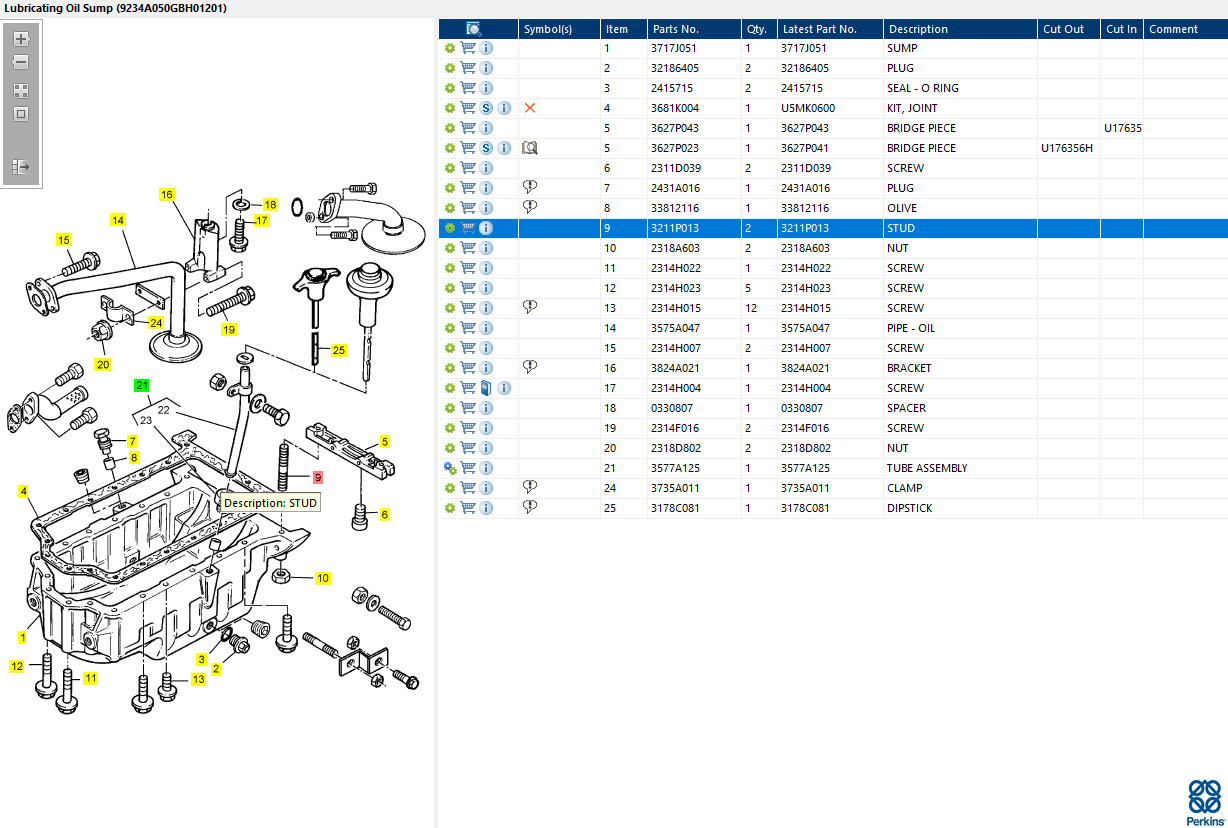Select callout 4 at the sump gasket
This screenshot has width=1228, height=828.
[23, 491]
